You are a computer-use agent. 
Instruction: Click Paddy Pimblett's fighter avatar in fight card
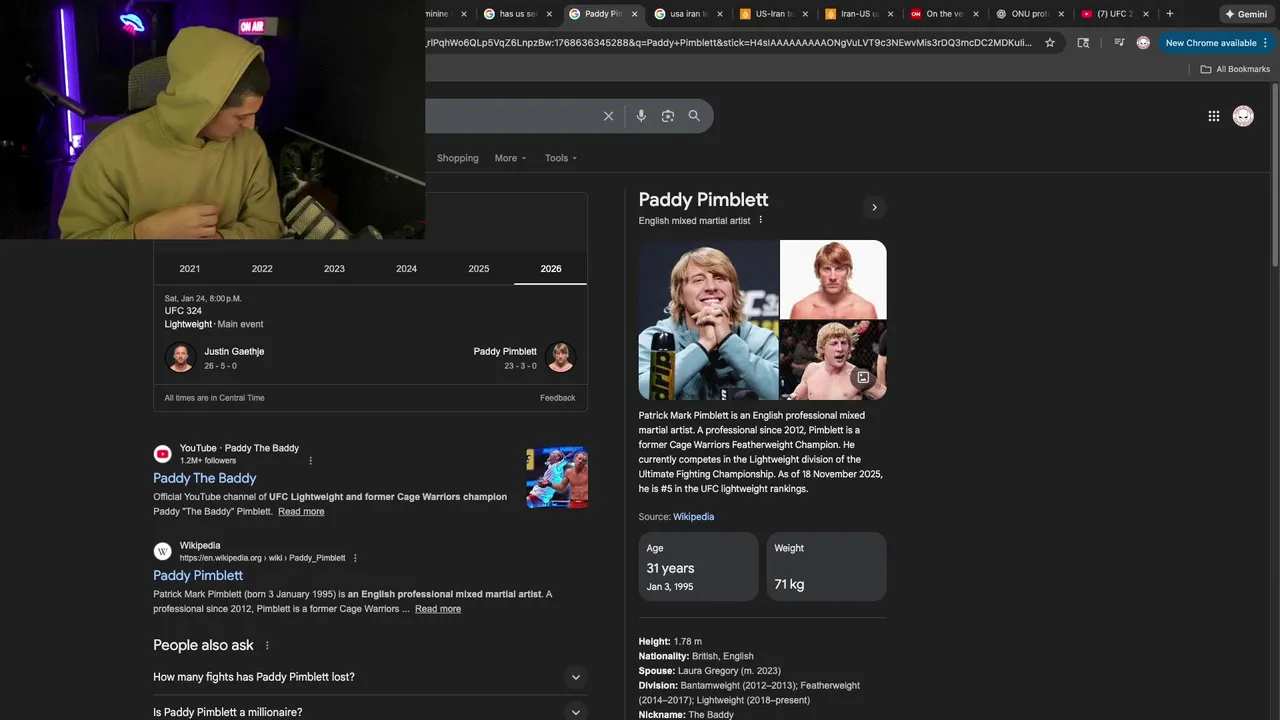tap(560, 357)
